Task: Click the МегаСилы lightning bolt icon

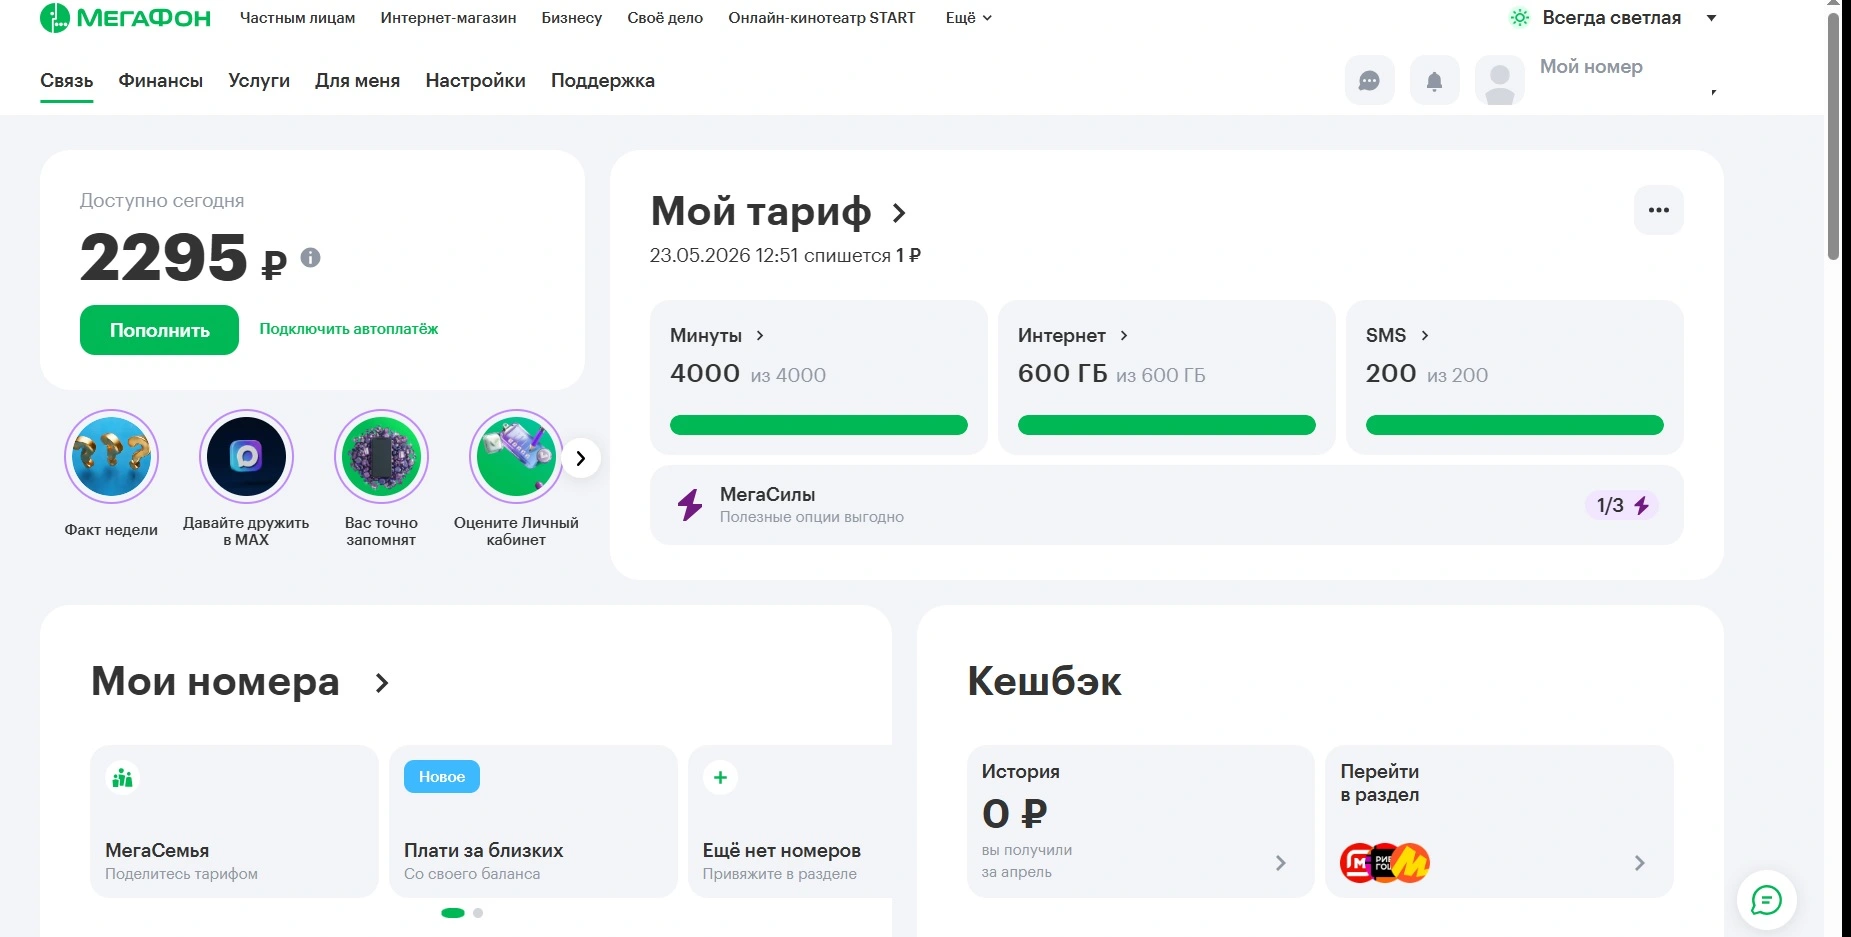Action: point(690,505)
